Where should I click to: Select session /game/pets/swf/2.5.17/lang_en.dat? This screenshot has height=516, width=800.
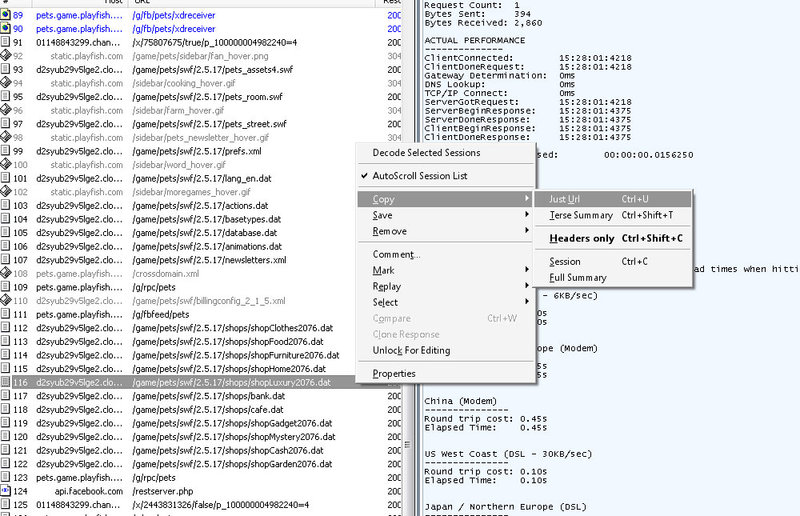pyautogui.click(x=201, y=178)
